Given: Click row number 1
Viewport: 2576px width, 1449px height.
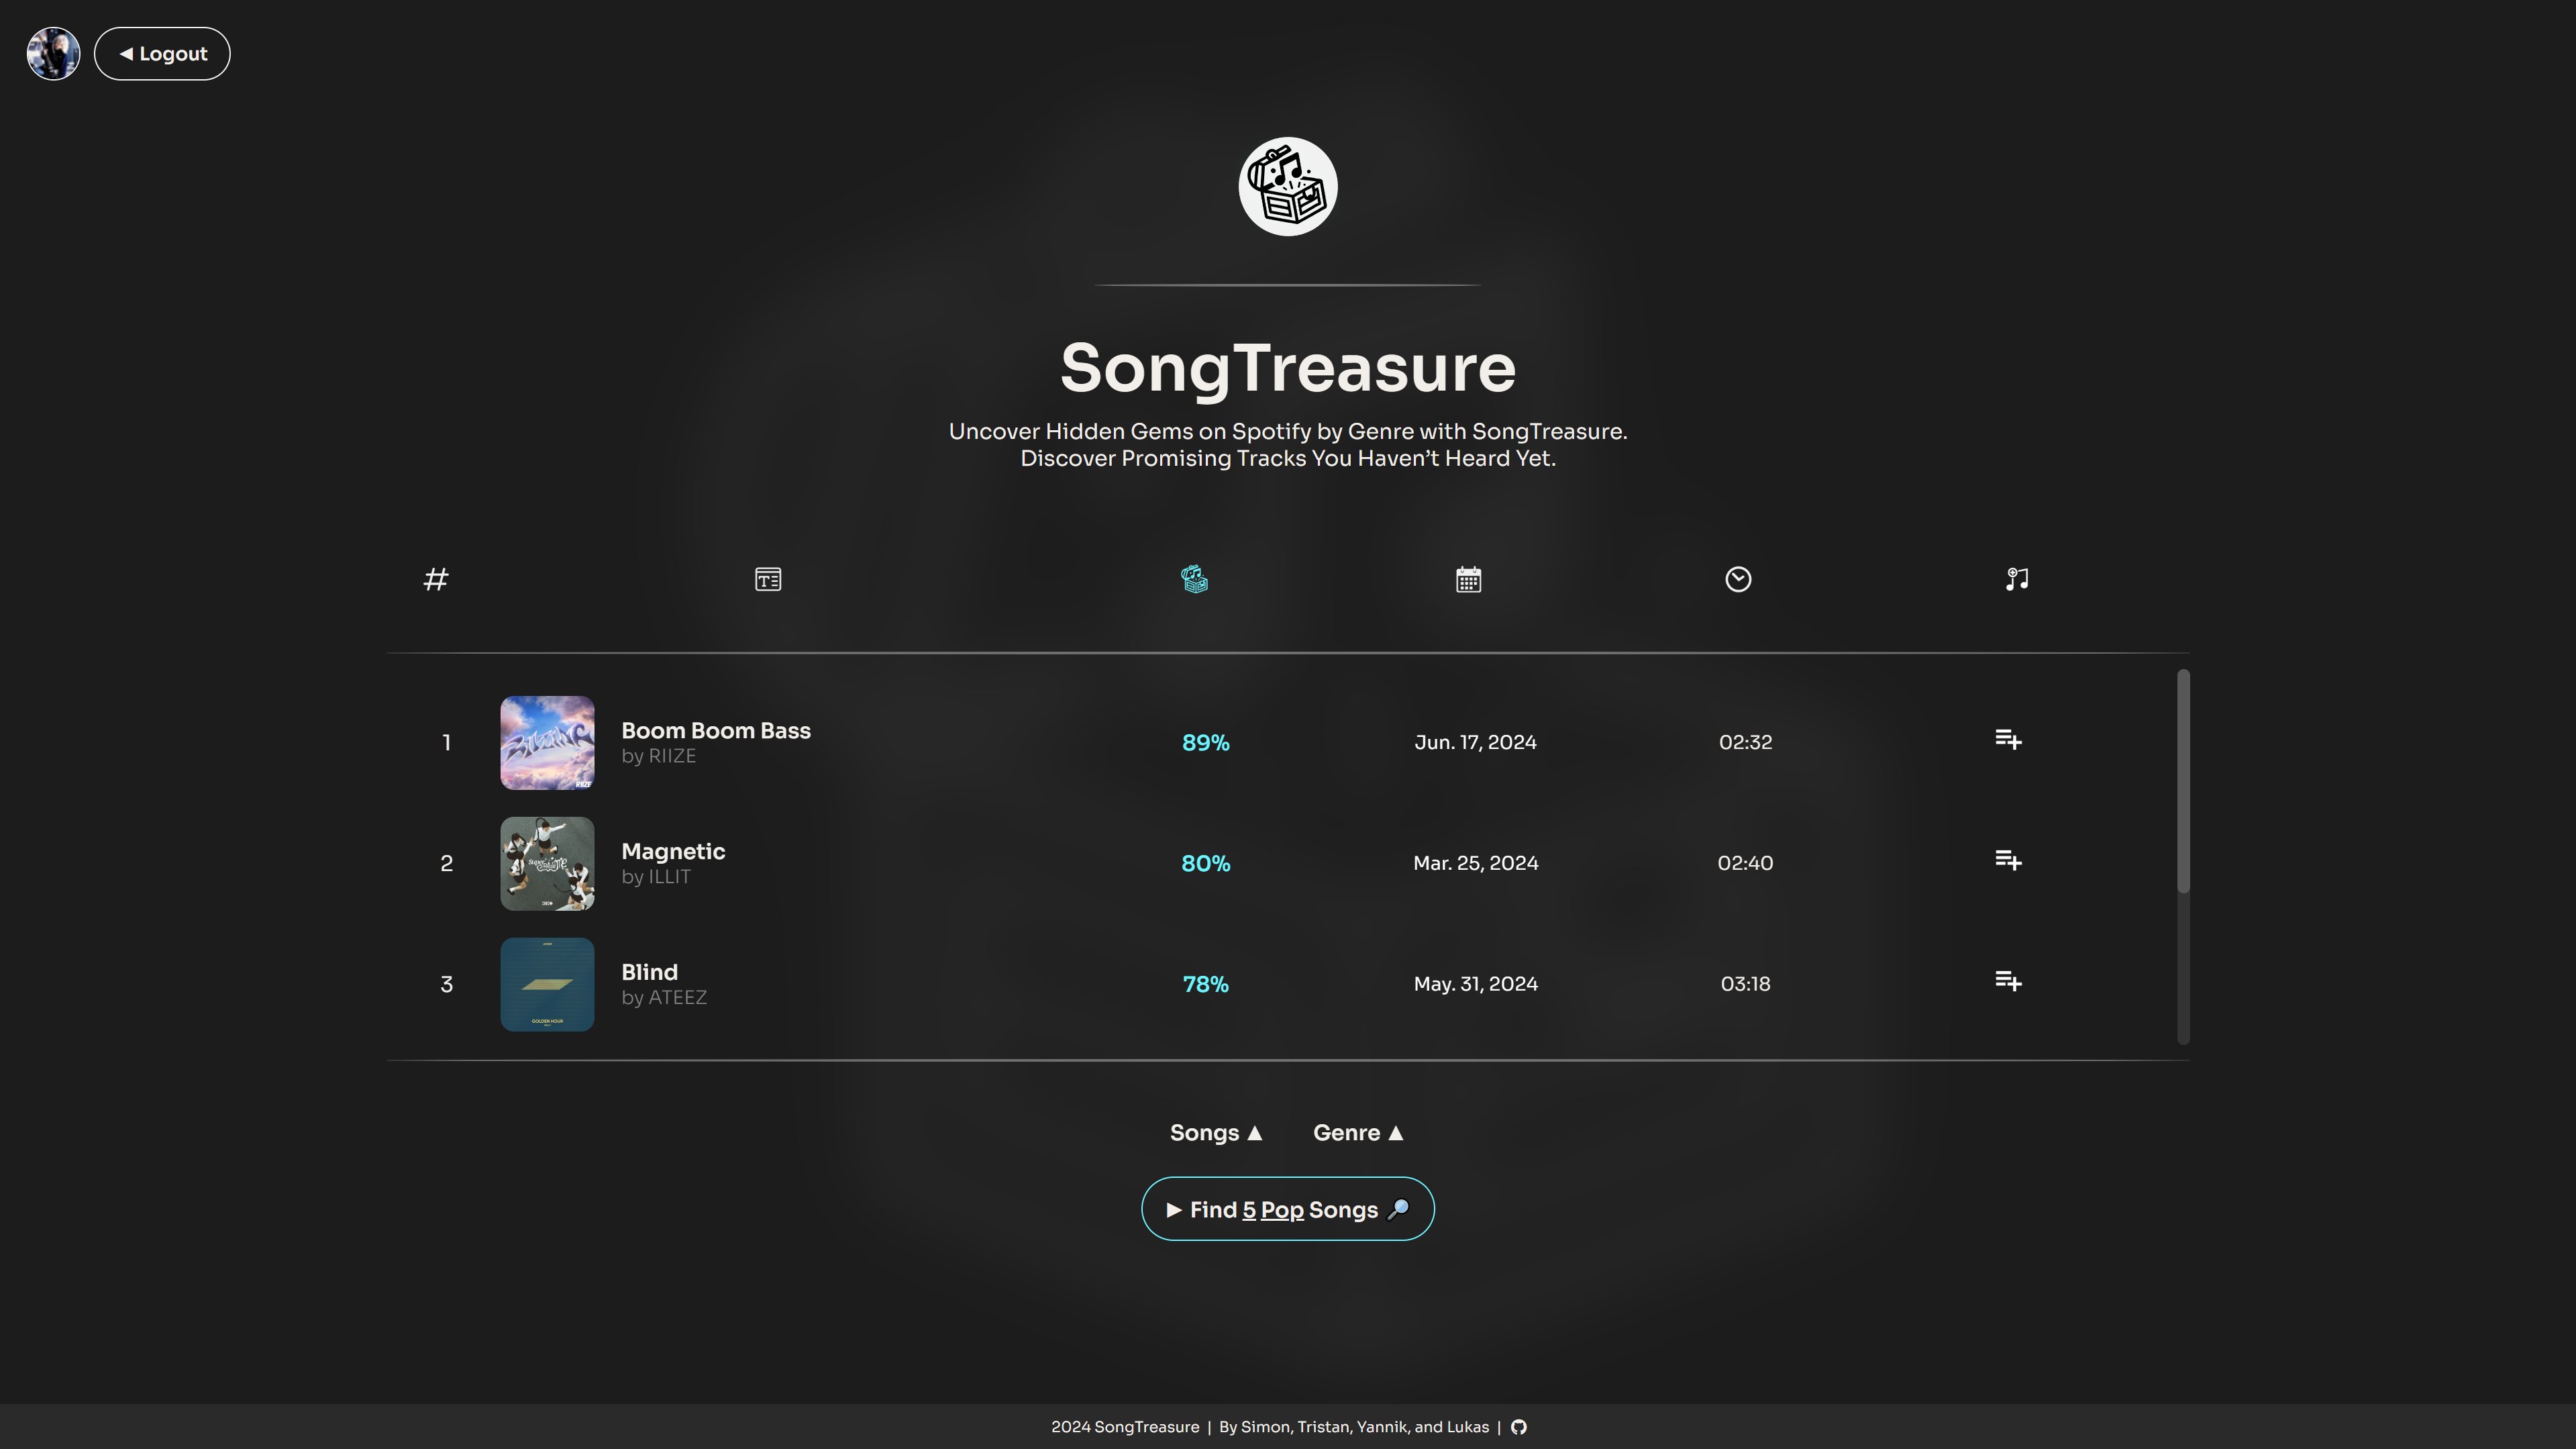Looking at the screenshot, I should tap(447, 743).
